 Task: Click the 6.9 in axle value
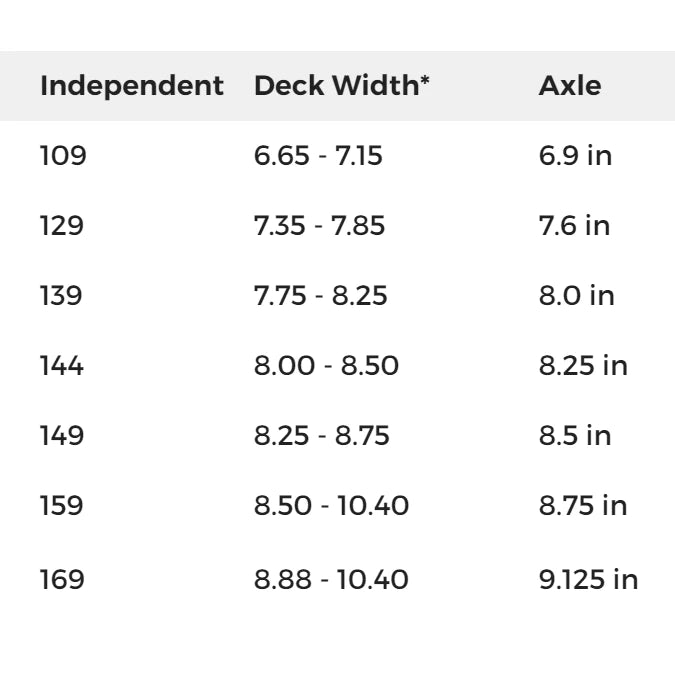coord(575,156)
